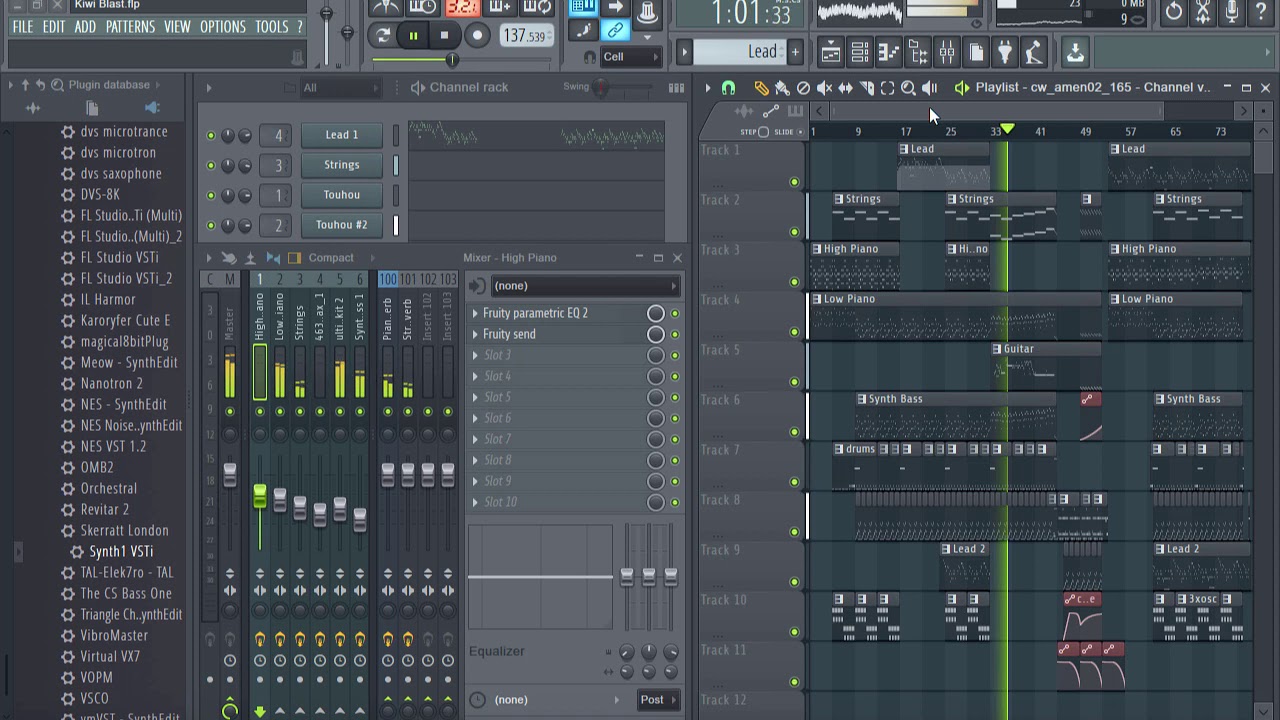Toggle the metronome icon

click(385, 8)
